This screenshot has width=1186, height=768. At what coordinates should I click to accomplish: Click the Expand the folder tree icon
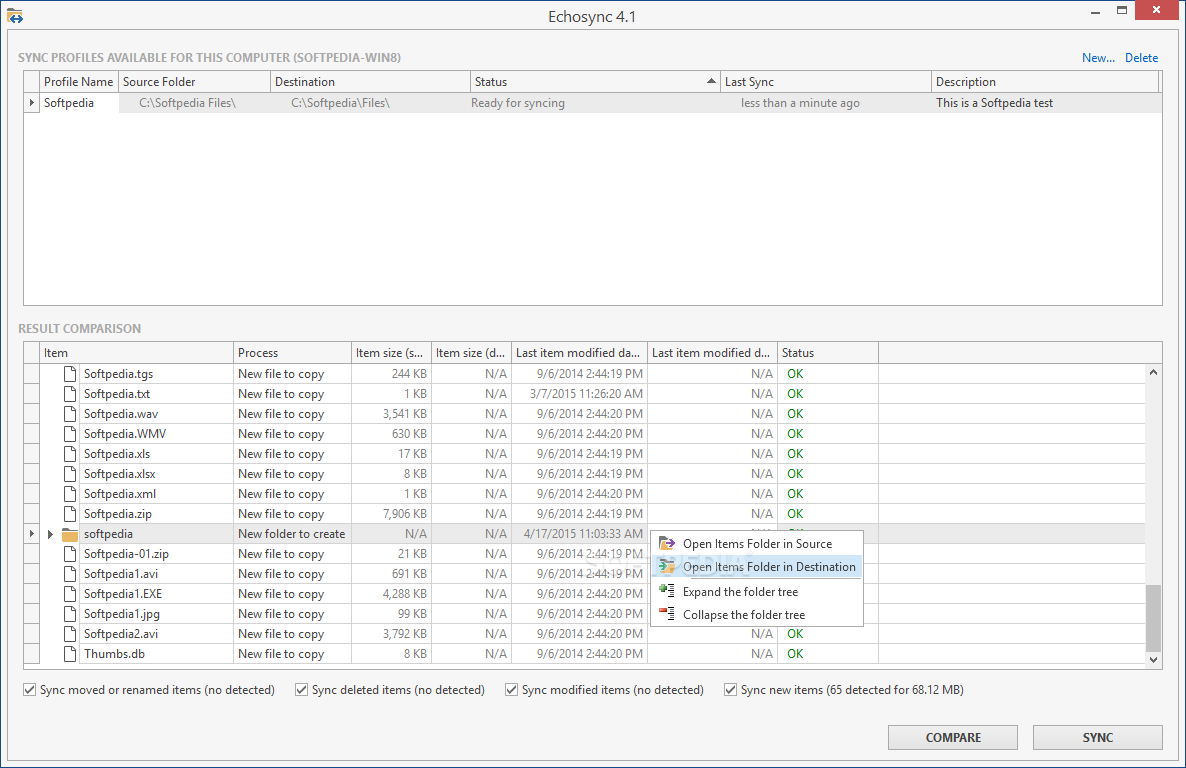(x=666, y=590)
